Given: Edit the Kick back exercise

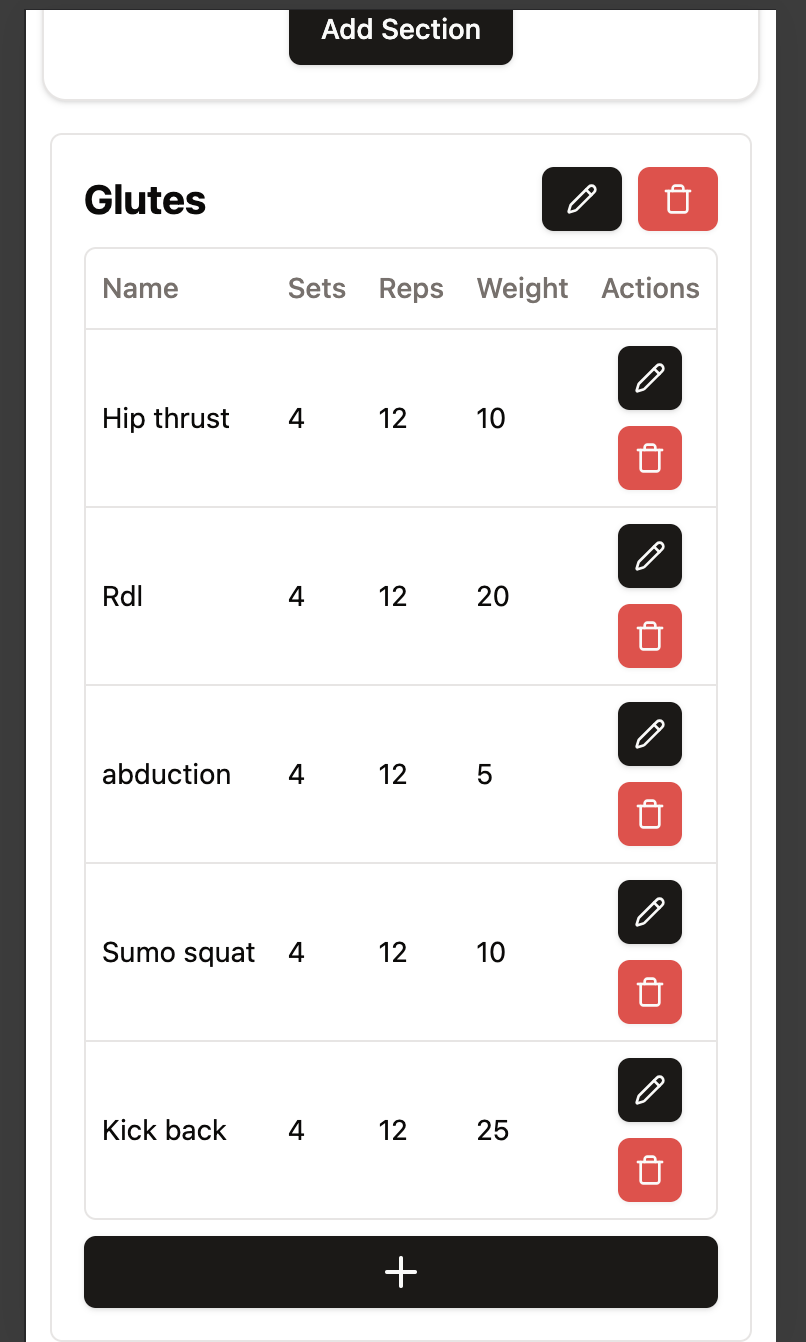Looking at the screenshot, I should [649, 1090].
